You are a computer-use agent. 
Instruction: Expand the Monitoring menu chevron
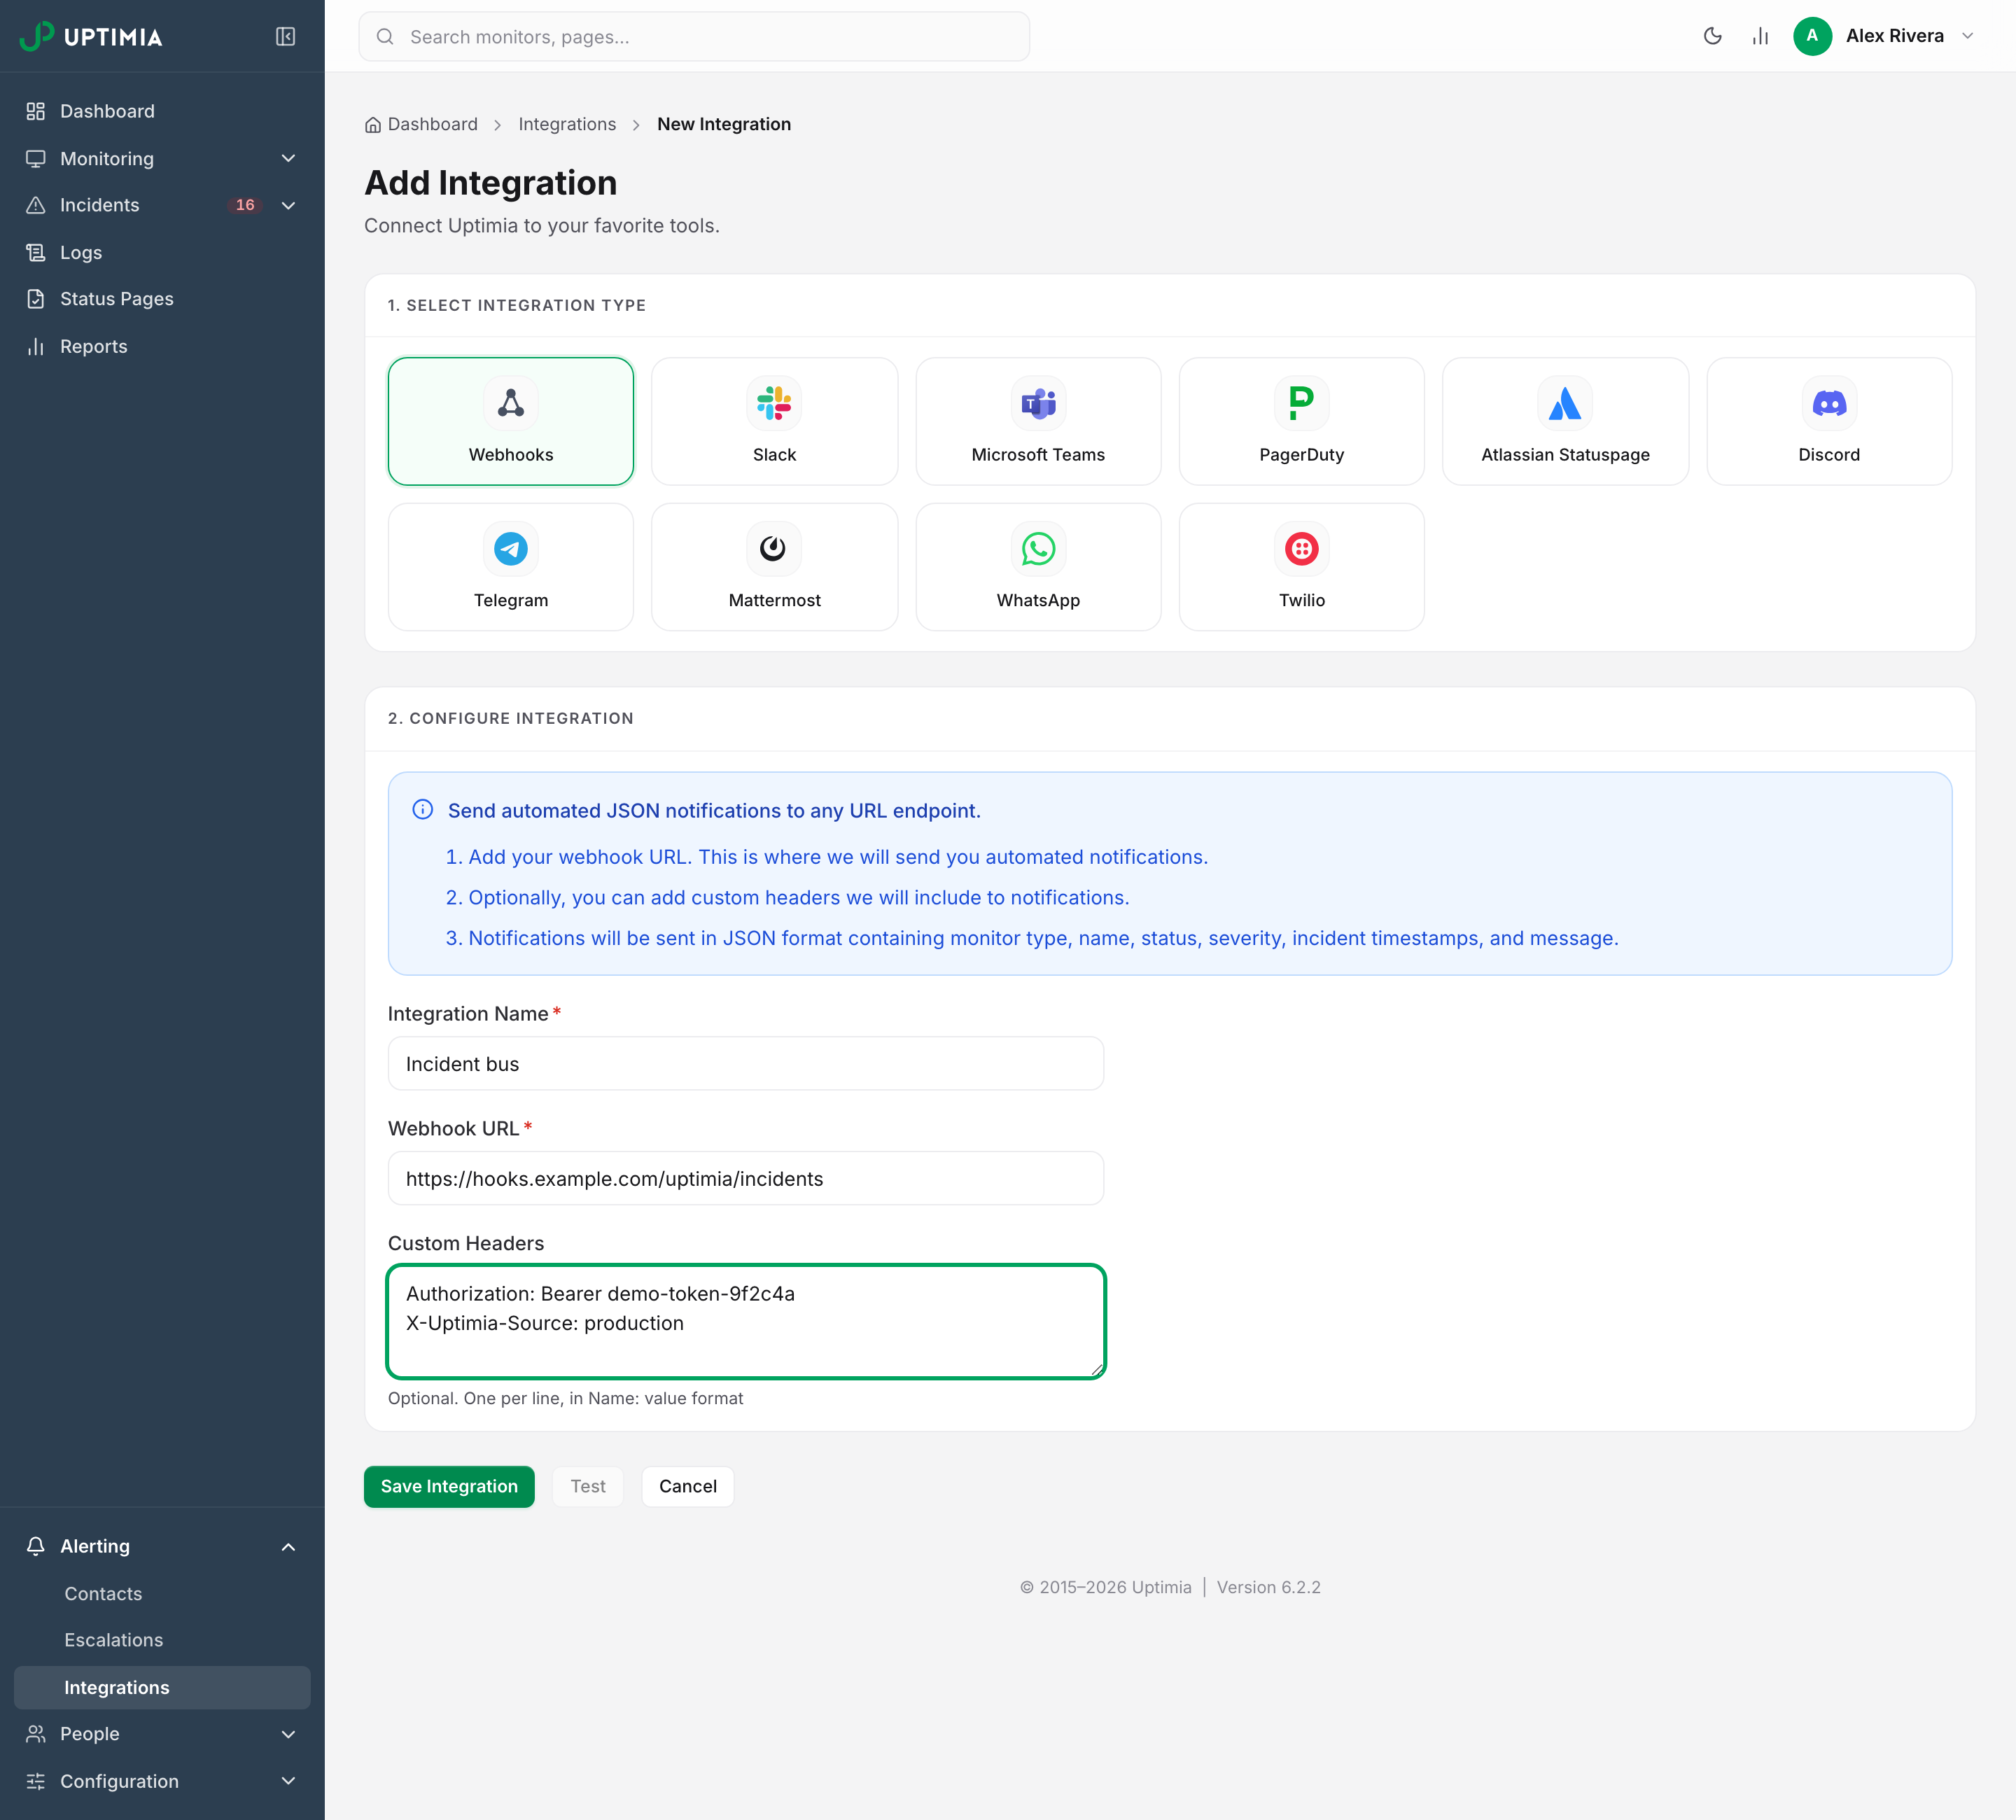coord(288,158)
